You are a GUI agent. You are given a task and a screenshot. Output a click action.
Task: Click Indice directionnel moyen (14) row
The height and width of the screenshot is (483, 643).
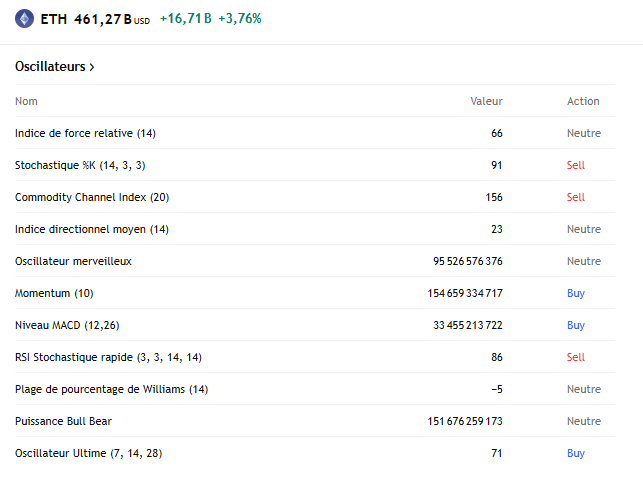[x=92, y=229]
